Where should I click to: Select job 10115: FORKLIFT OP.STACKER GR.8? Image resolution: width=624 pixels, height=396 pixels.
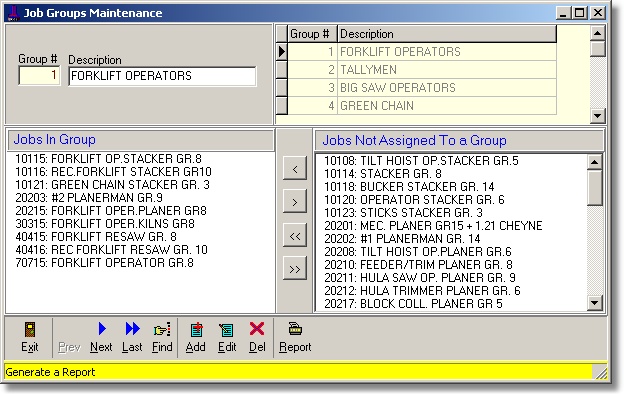coord(108,159)
